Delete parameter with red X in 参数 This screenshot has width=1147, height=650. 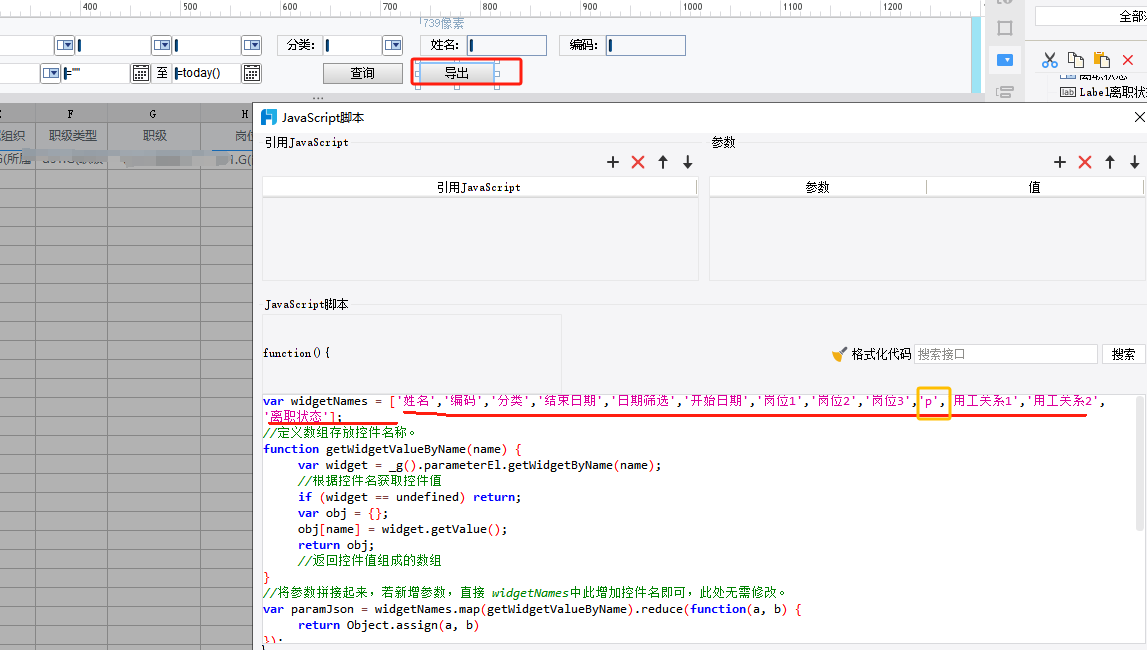pos(1085,162)
